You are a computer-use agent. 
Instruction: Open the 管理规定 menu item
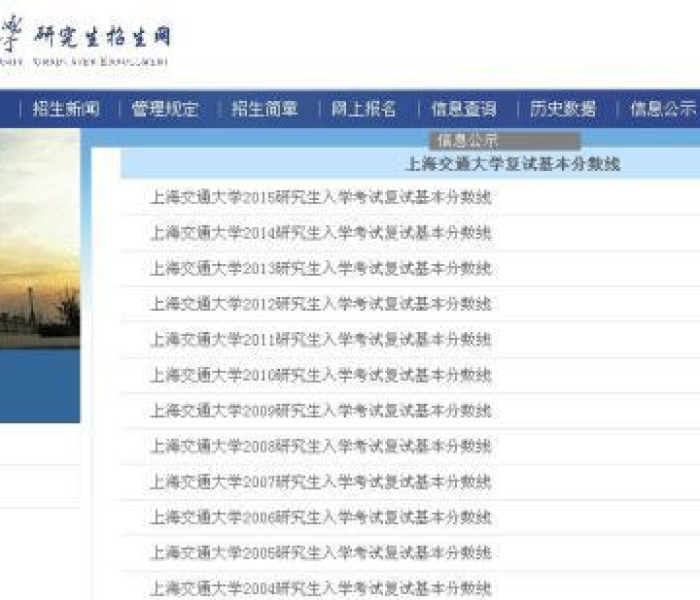click(x=165, y=109)
